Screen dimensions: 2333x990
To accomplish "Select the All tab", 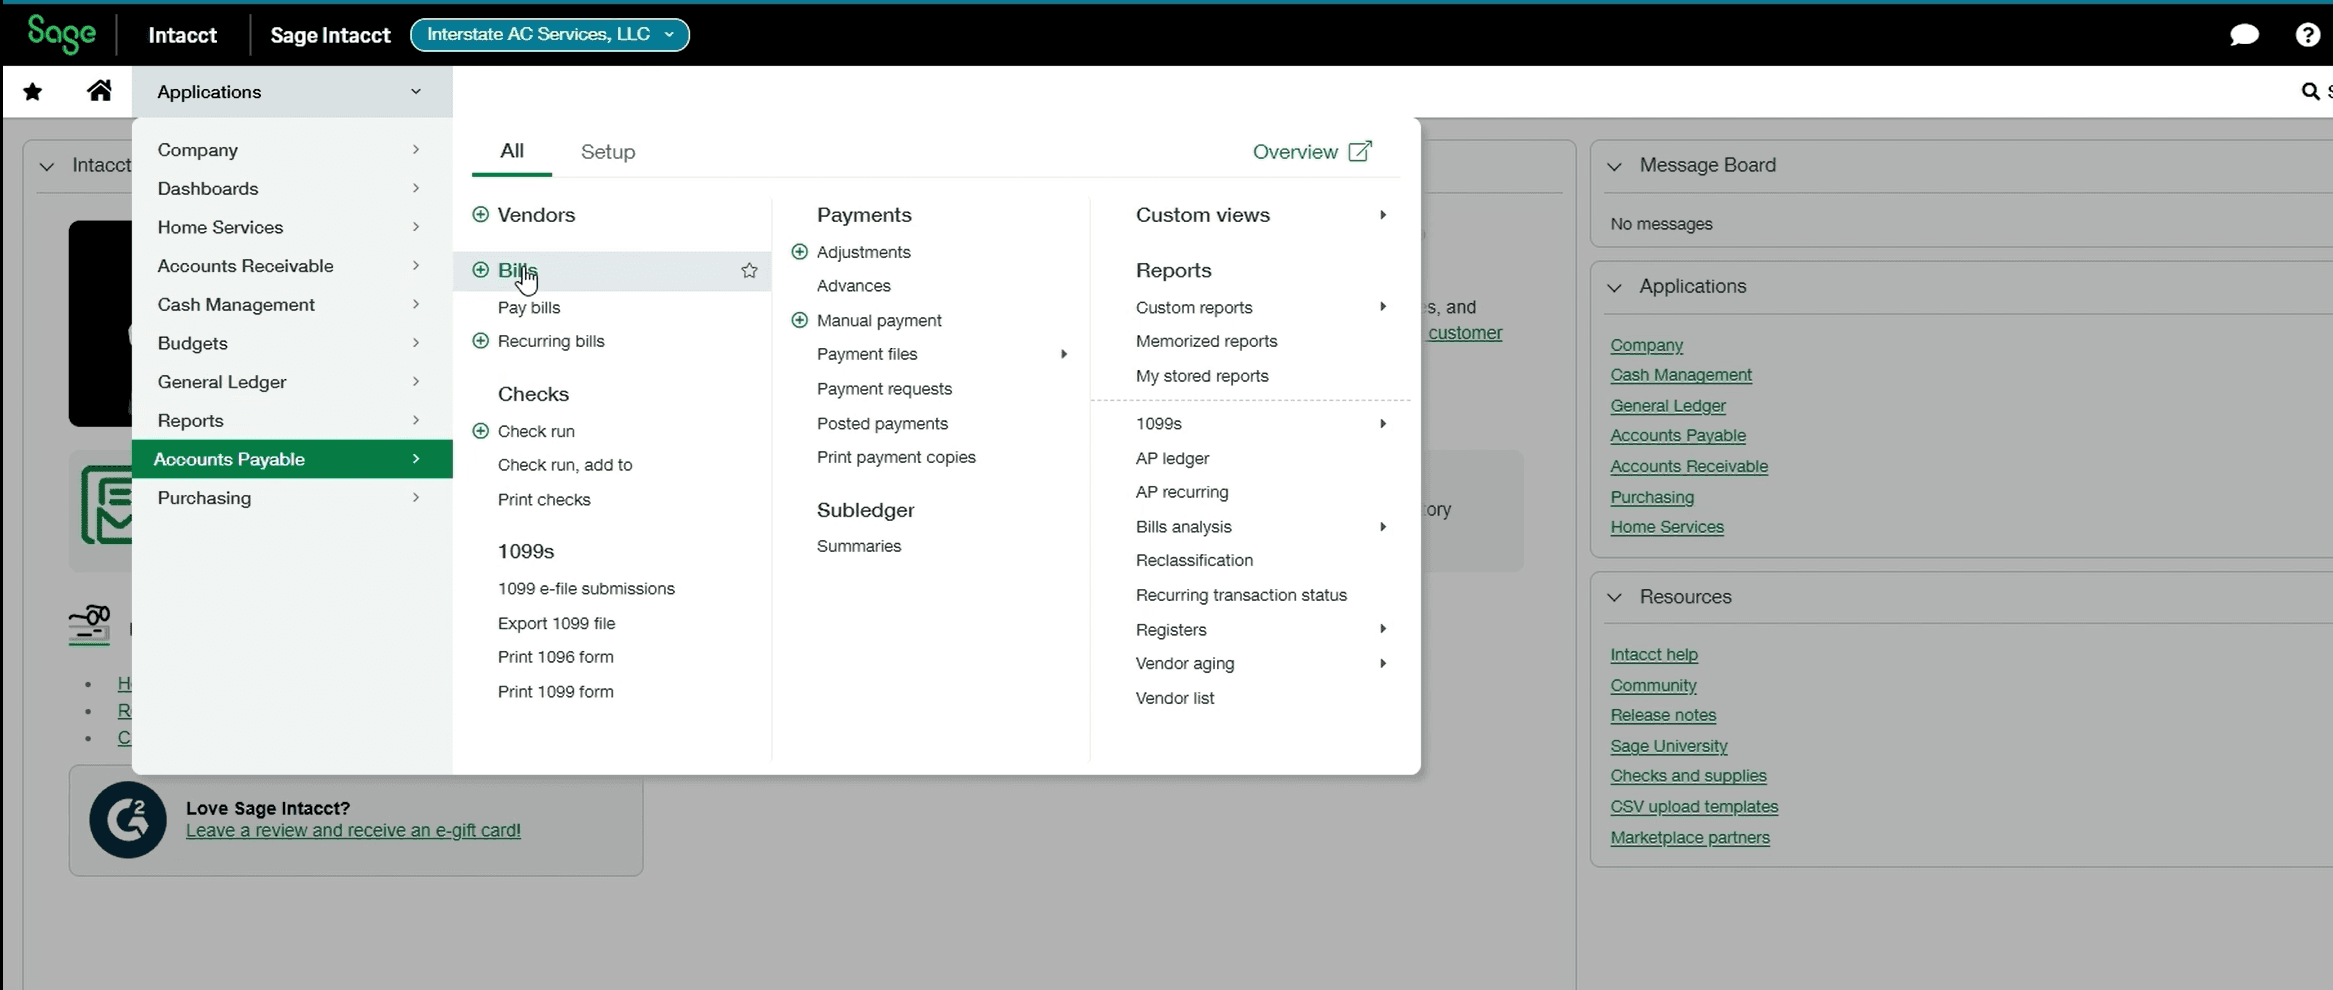I will 512,151.
